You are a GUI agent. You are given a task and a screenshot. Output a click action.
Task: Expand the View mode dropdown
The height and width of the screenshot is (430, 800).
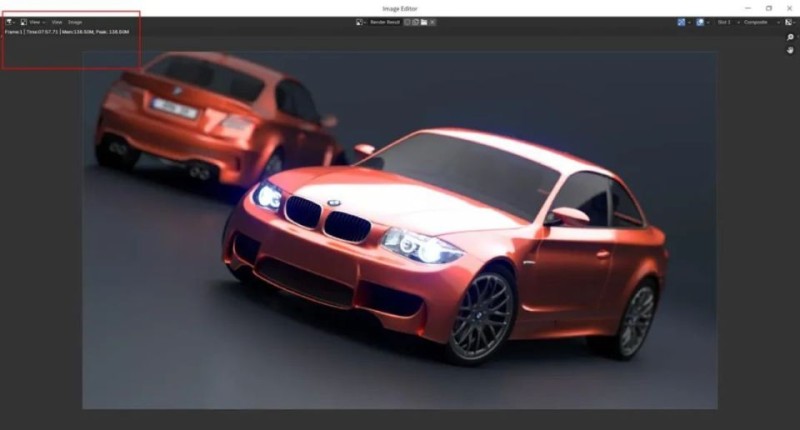(35, 21)
